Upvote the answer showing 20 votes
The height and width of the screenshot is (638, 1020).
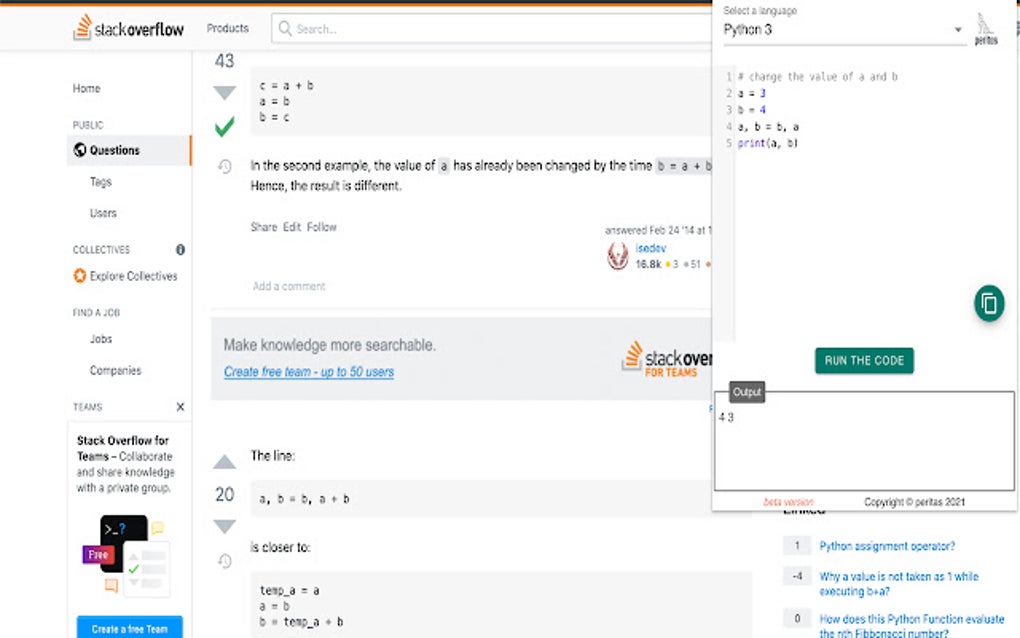click(x=222, y=462)
